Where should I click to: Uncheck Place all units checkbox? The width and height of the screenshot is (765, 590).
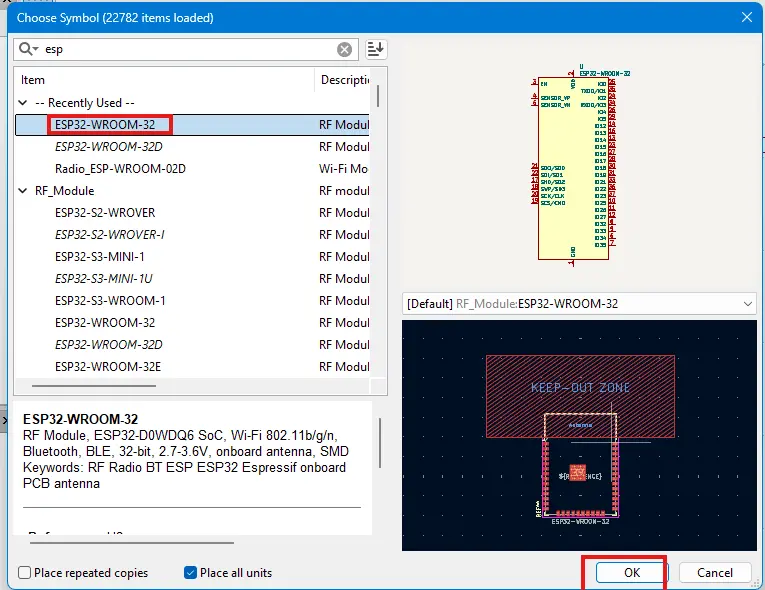(x=190, y=572)
